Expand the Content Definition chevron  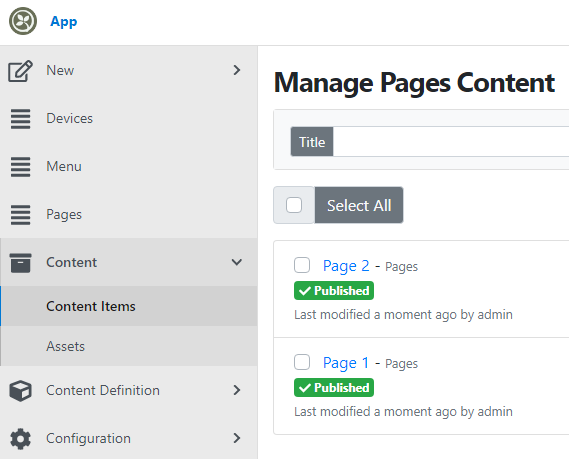tap(237, 390)
